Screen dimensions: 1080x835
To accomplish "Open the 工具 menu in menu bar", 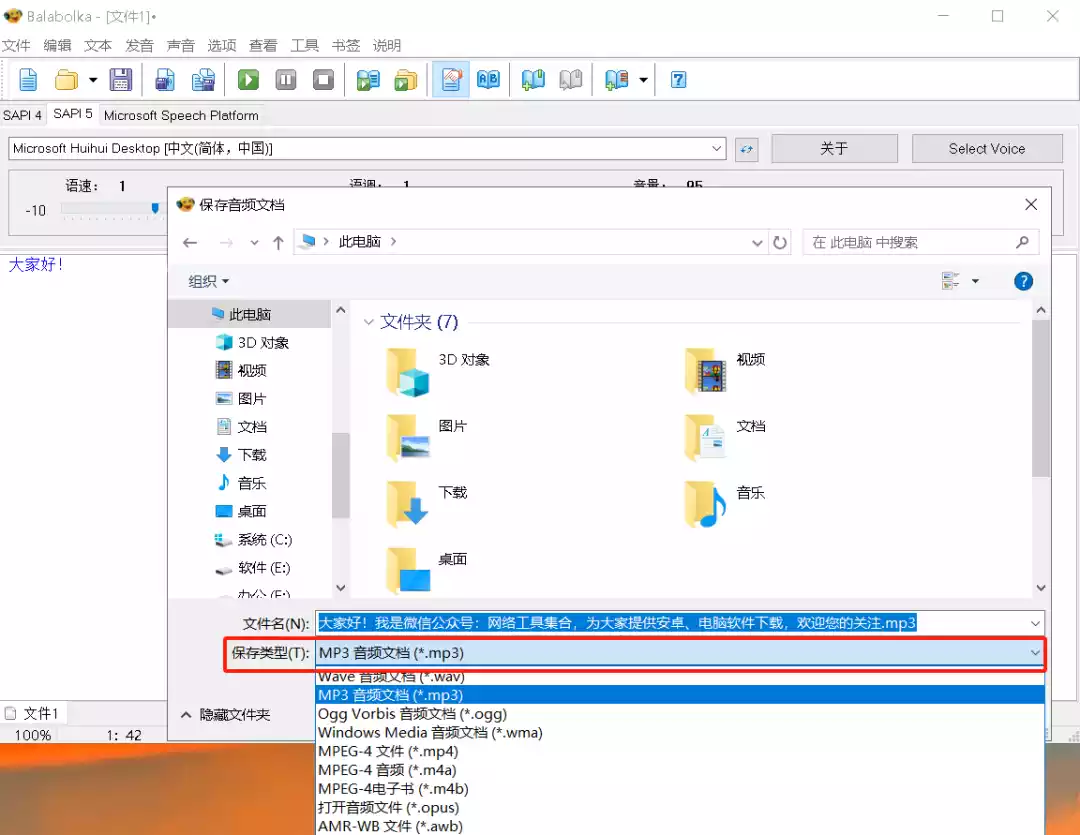I will pyautogui.click(x=304, y=45).
